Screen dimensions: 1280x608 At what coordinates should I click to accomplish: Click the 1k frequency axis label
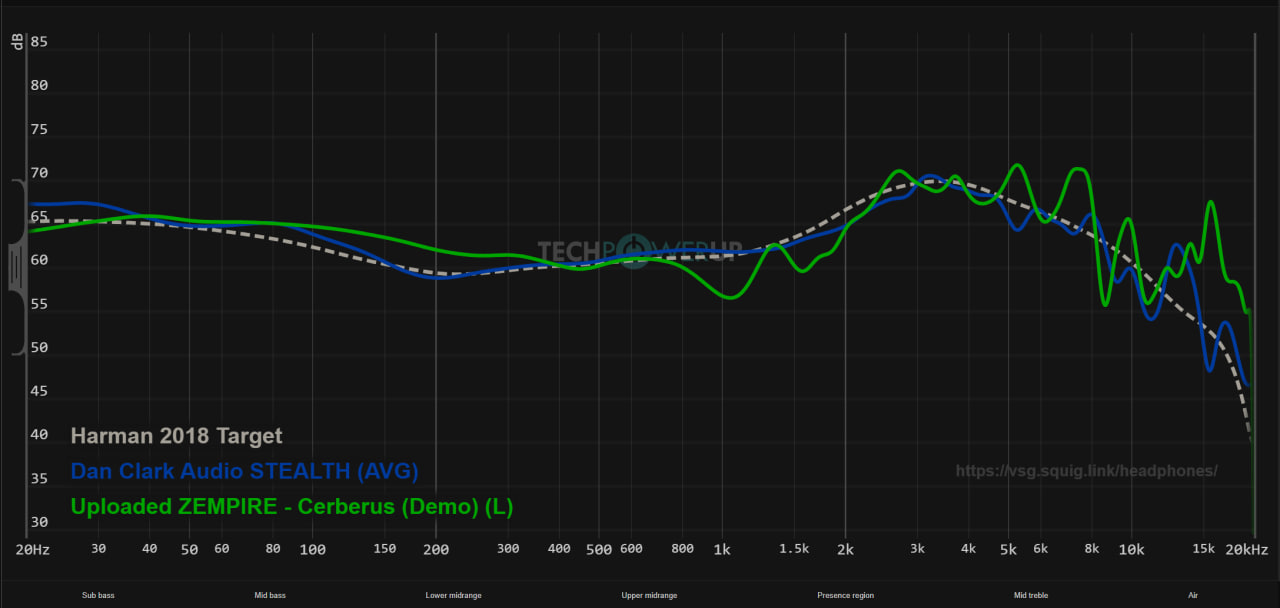coord(723,549)
